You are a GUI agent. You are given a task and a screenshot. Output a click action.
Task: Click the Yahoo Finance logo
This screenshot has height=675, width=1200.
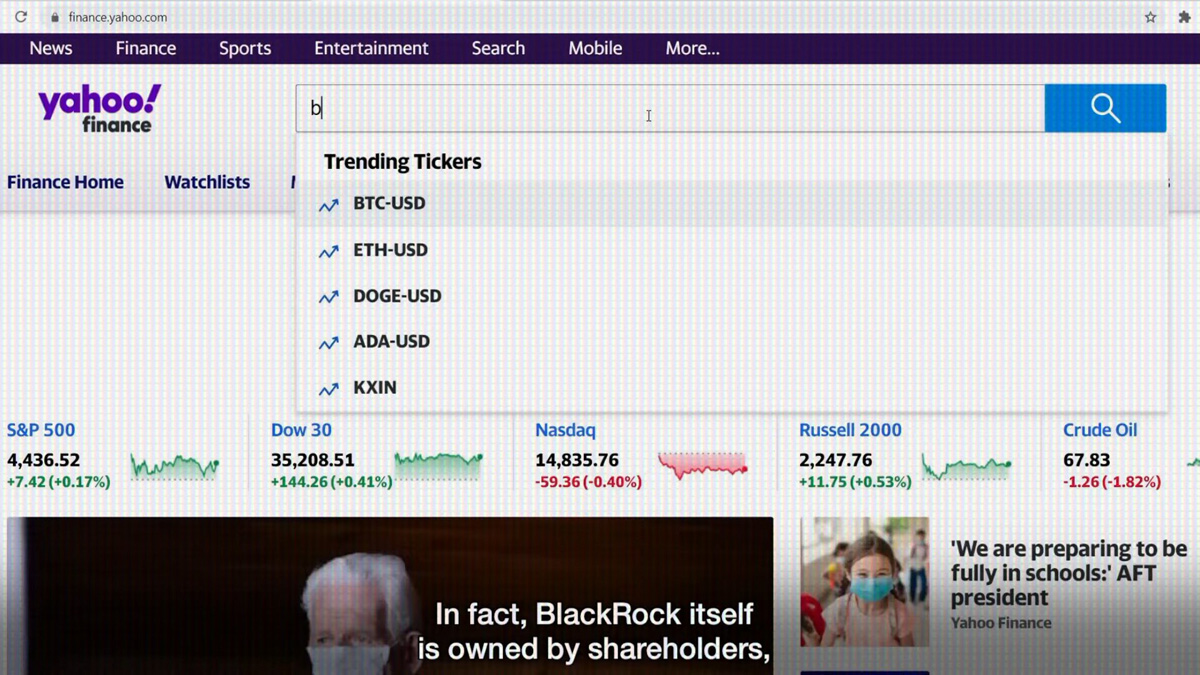click(99, 108)
